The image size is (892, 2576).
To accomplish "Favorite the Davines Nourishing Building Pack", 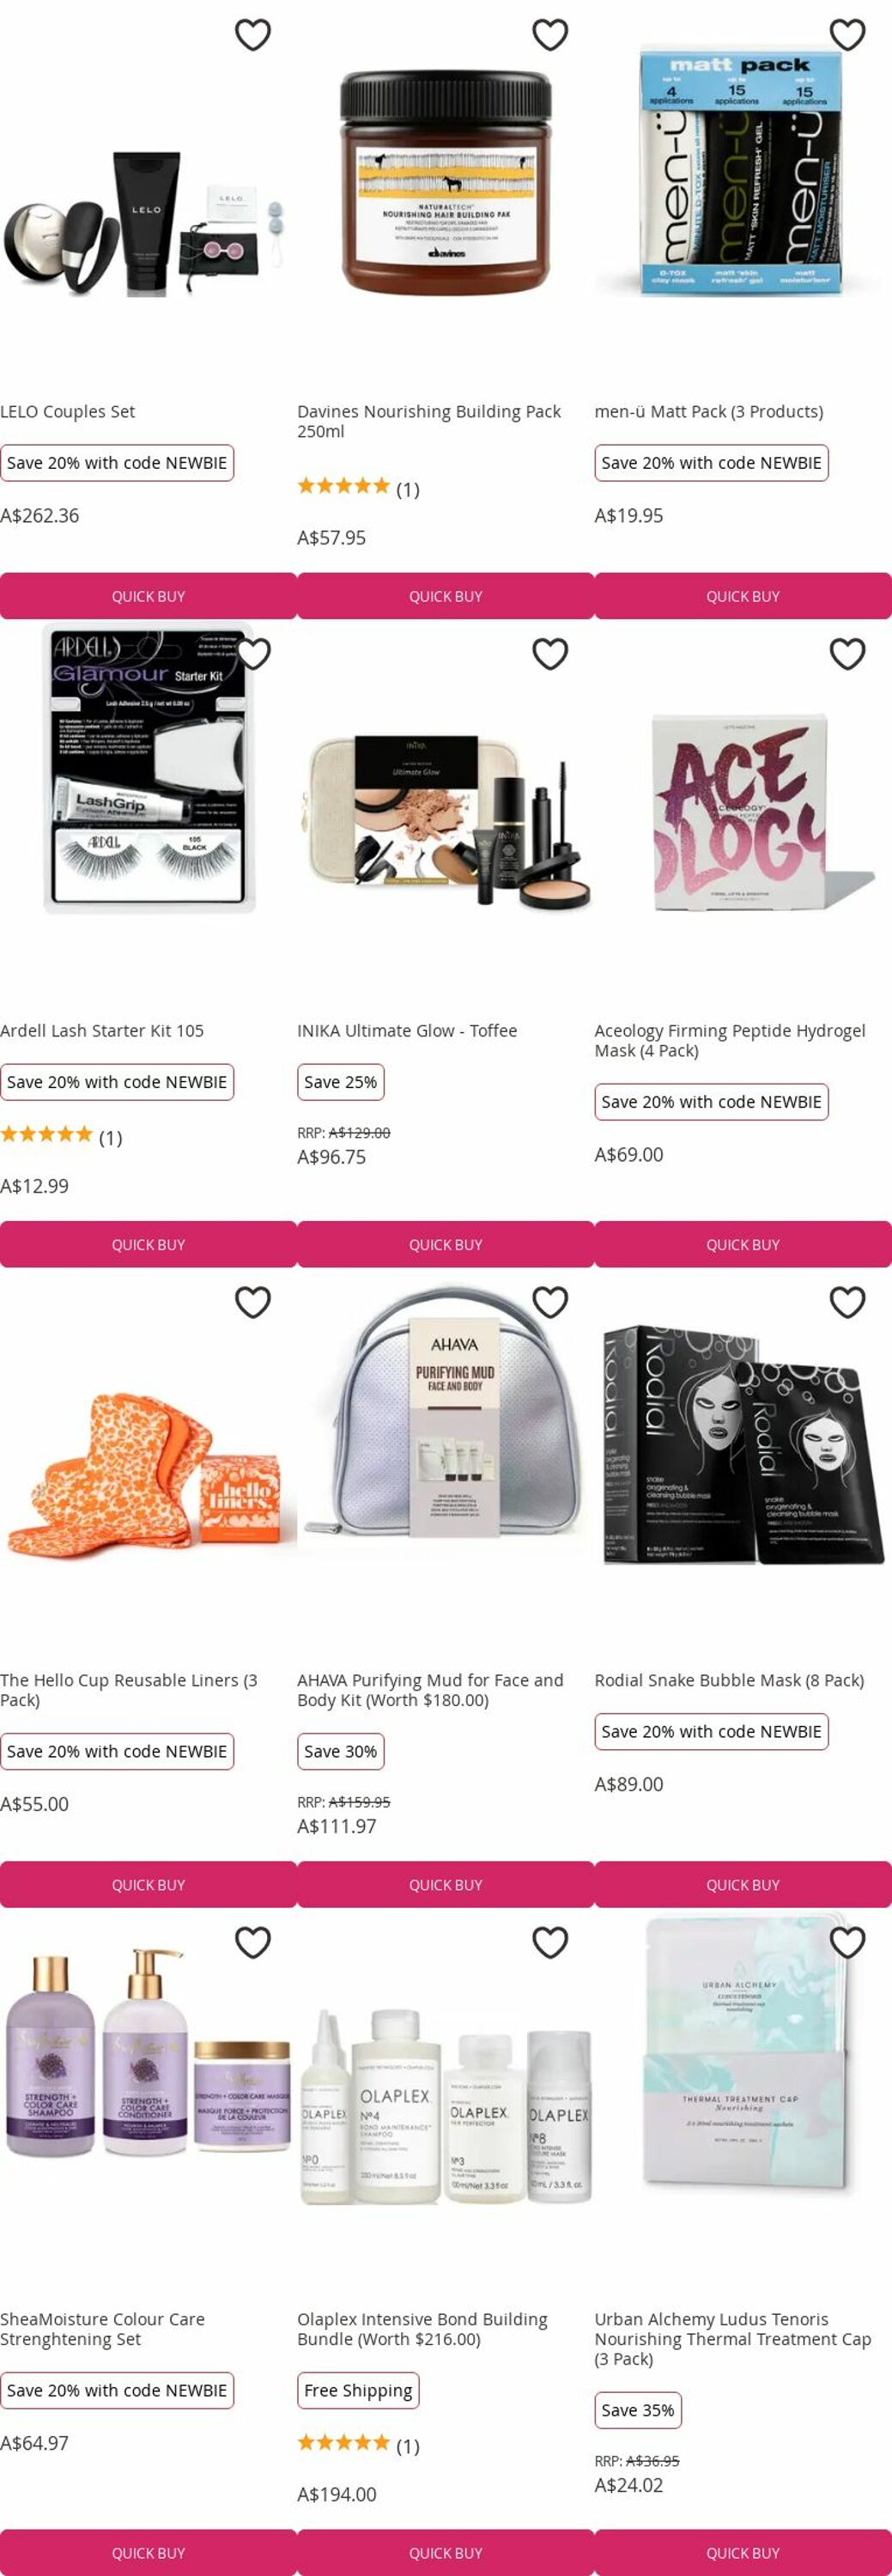I will point(550,35).
